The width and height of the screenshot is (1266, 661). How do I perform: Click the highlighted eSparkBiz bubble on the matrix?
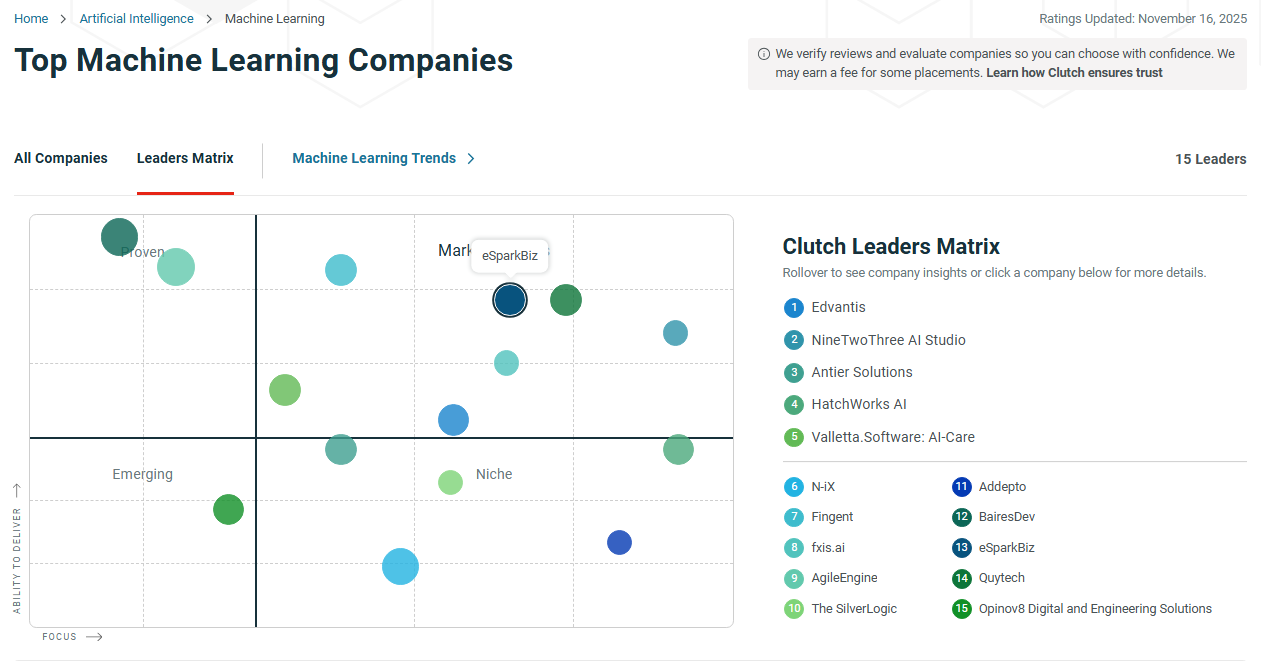click(510, 300)
